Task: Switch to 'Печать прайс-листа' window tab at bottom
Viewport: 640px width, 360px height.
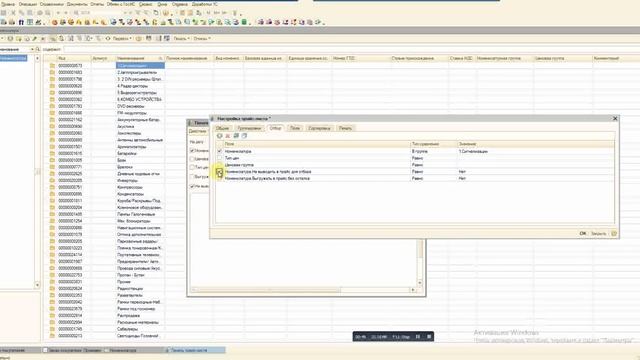Action: 195,350
